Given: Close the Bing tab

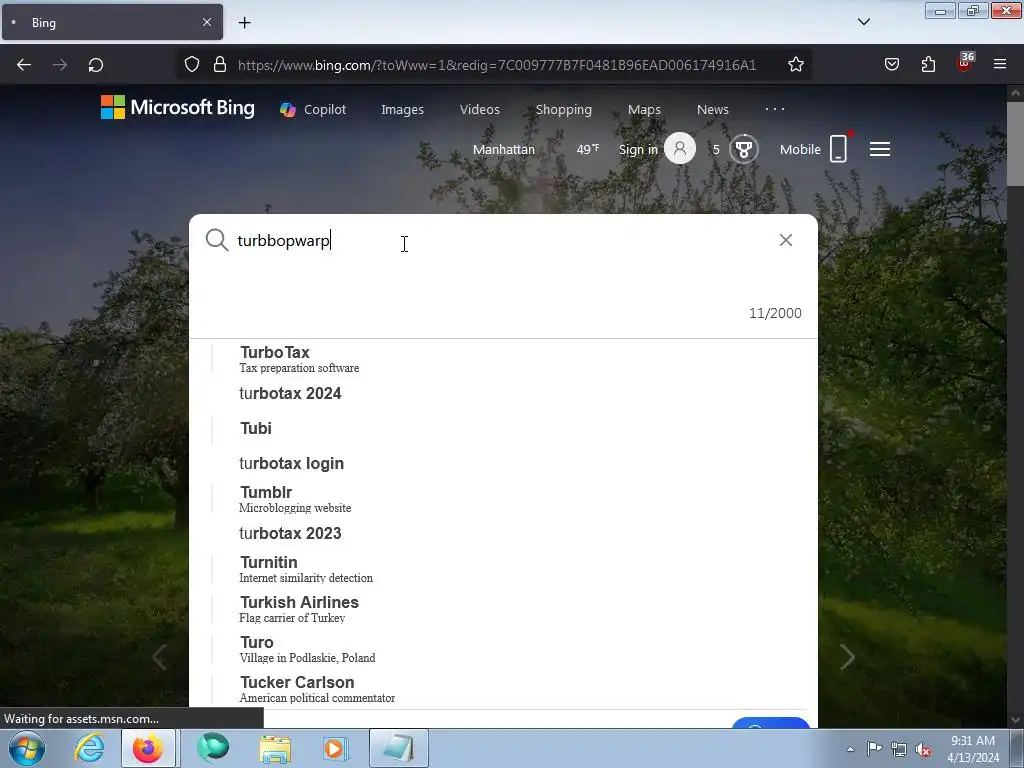Looking at the screenshot, I should point(207,22).
